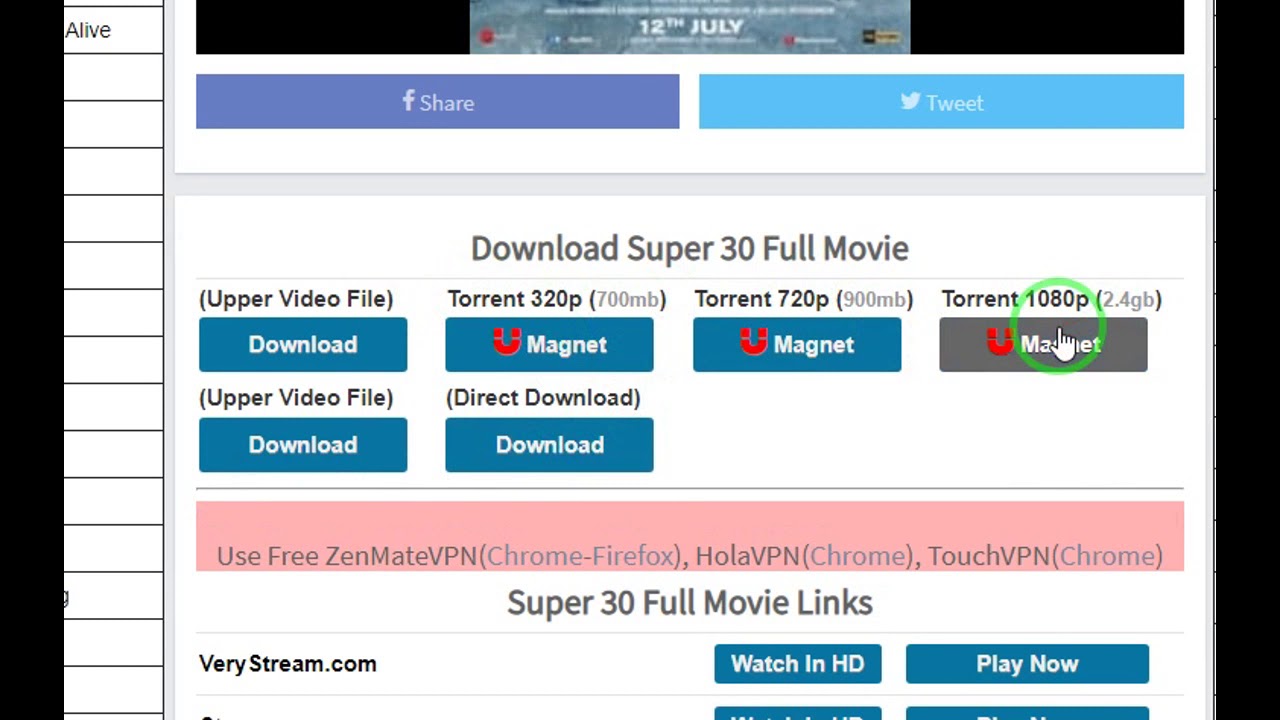Click the (Direct Download) label
Viewport: 1280px width, 720px height.
[543, 398]
